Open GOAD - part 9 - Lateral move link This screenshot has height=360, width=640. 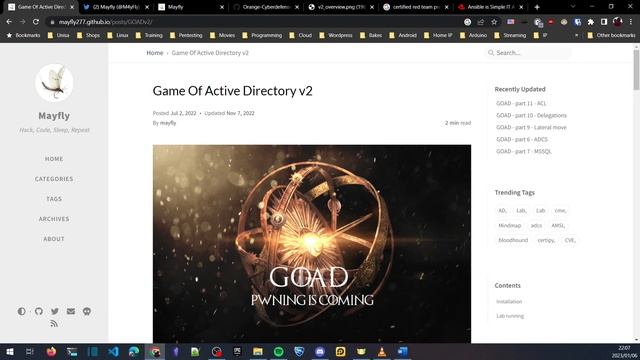[531, 127]
